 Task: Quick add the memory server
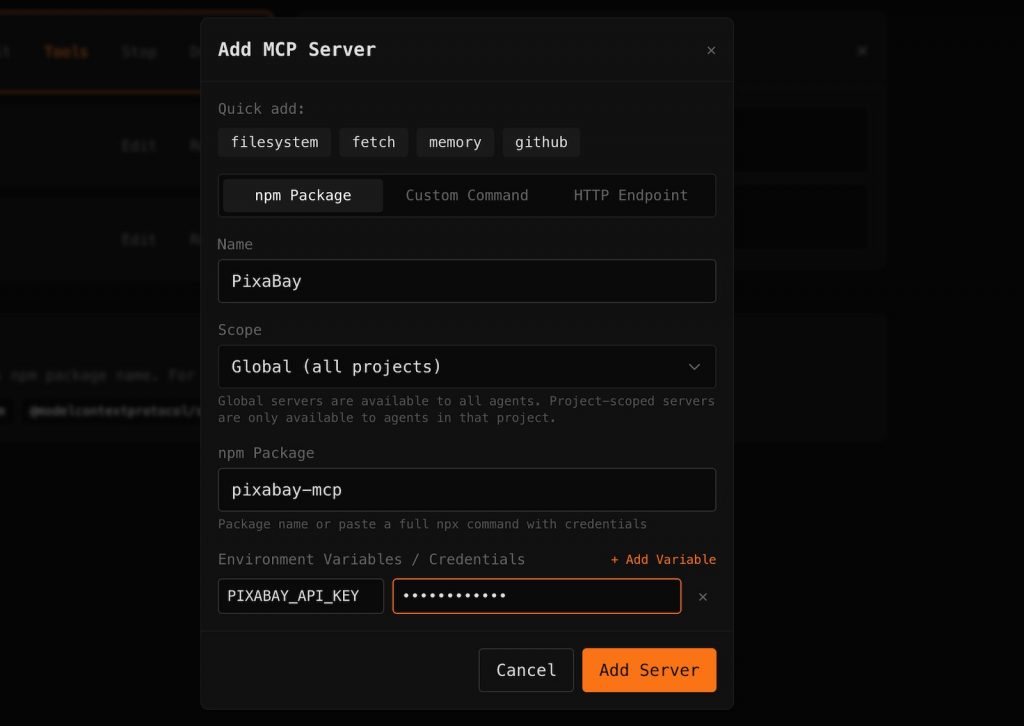tap(455, 142)
